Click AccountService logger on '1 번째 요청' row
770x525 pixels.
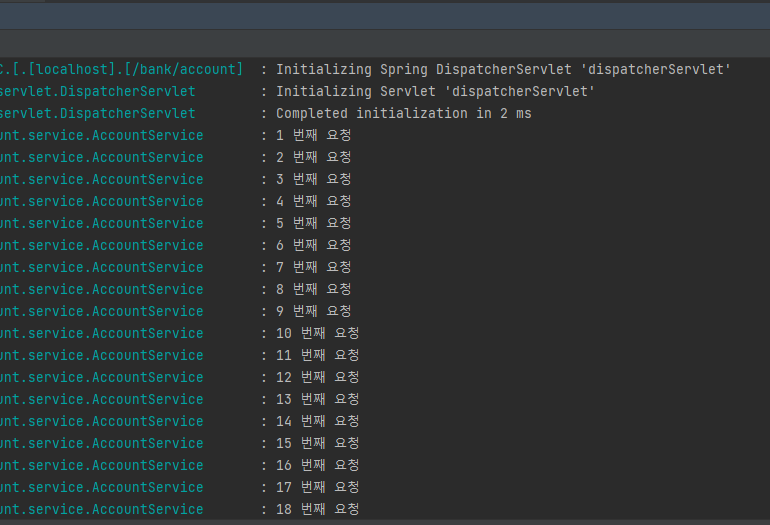click(x=102, y=135)
